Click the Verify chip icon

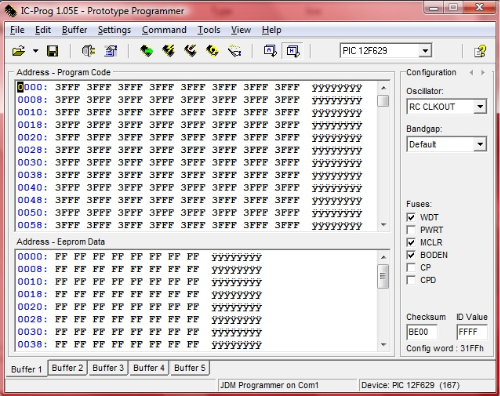point(235,51)
